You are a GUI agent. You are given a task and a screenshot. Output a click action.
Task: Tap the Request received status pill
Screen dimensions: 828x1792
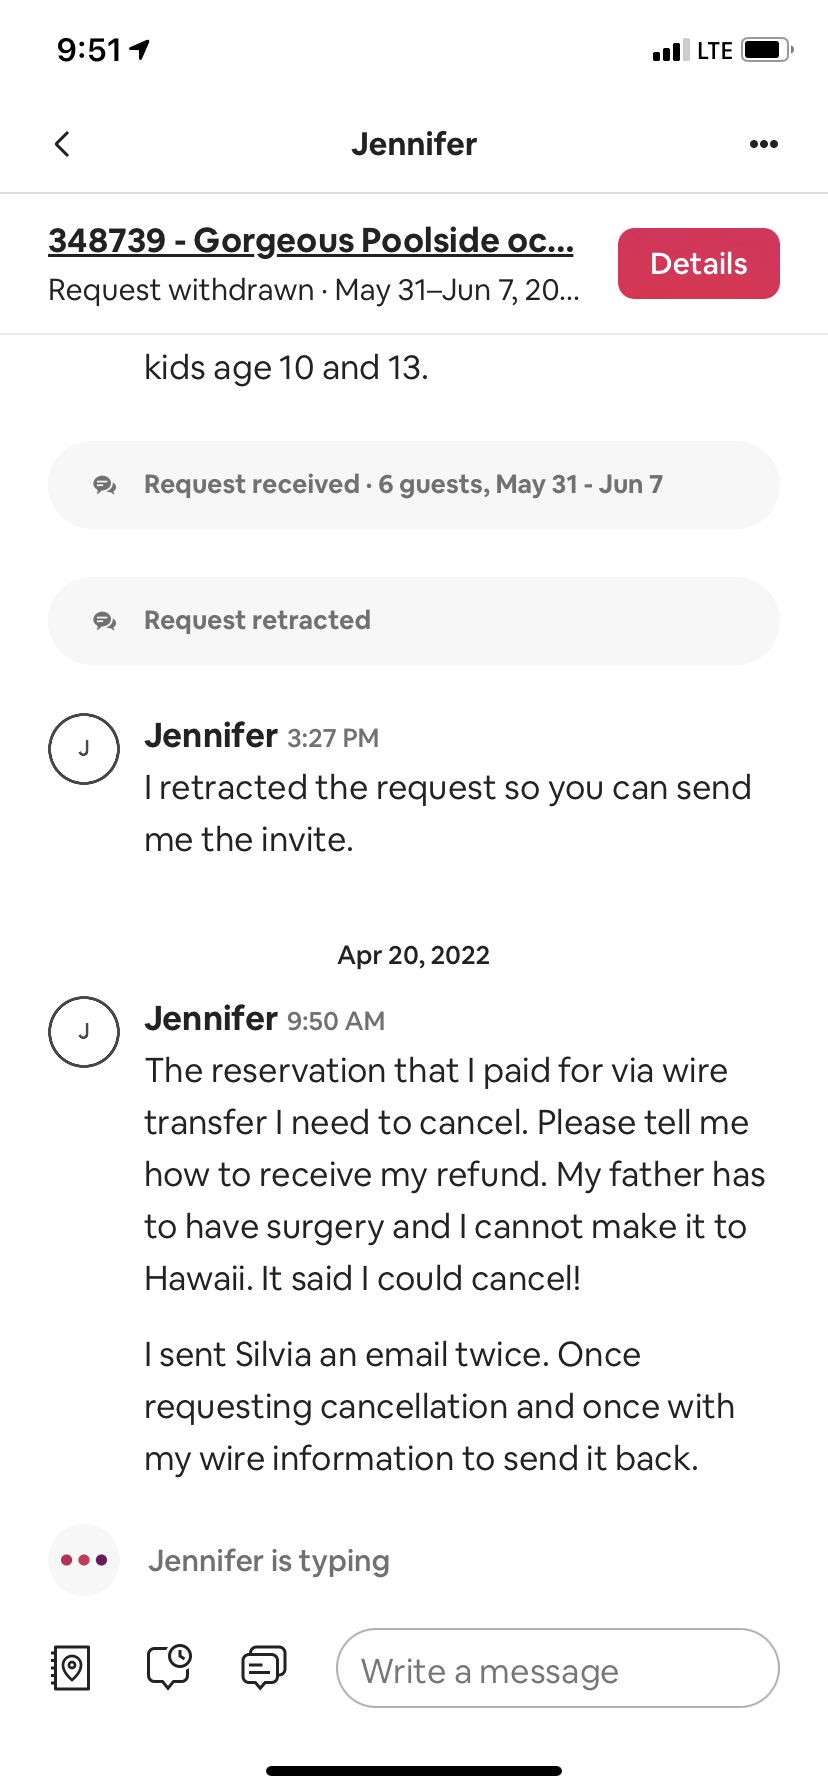414,485
